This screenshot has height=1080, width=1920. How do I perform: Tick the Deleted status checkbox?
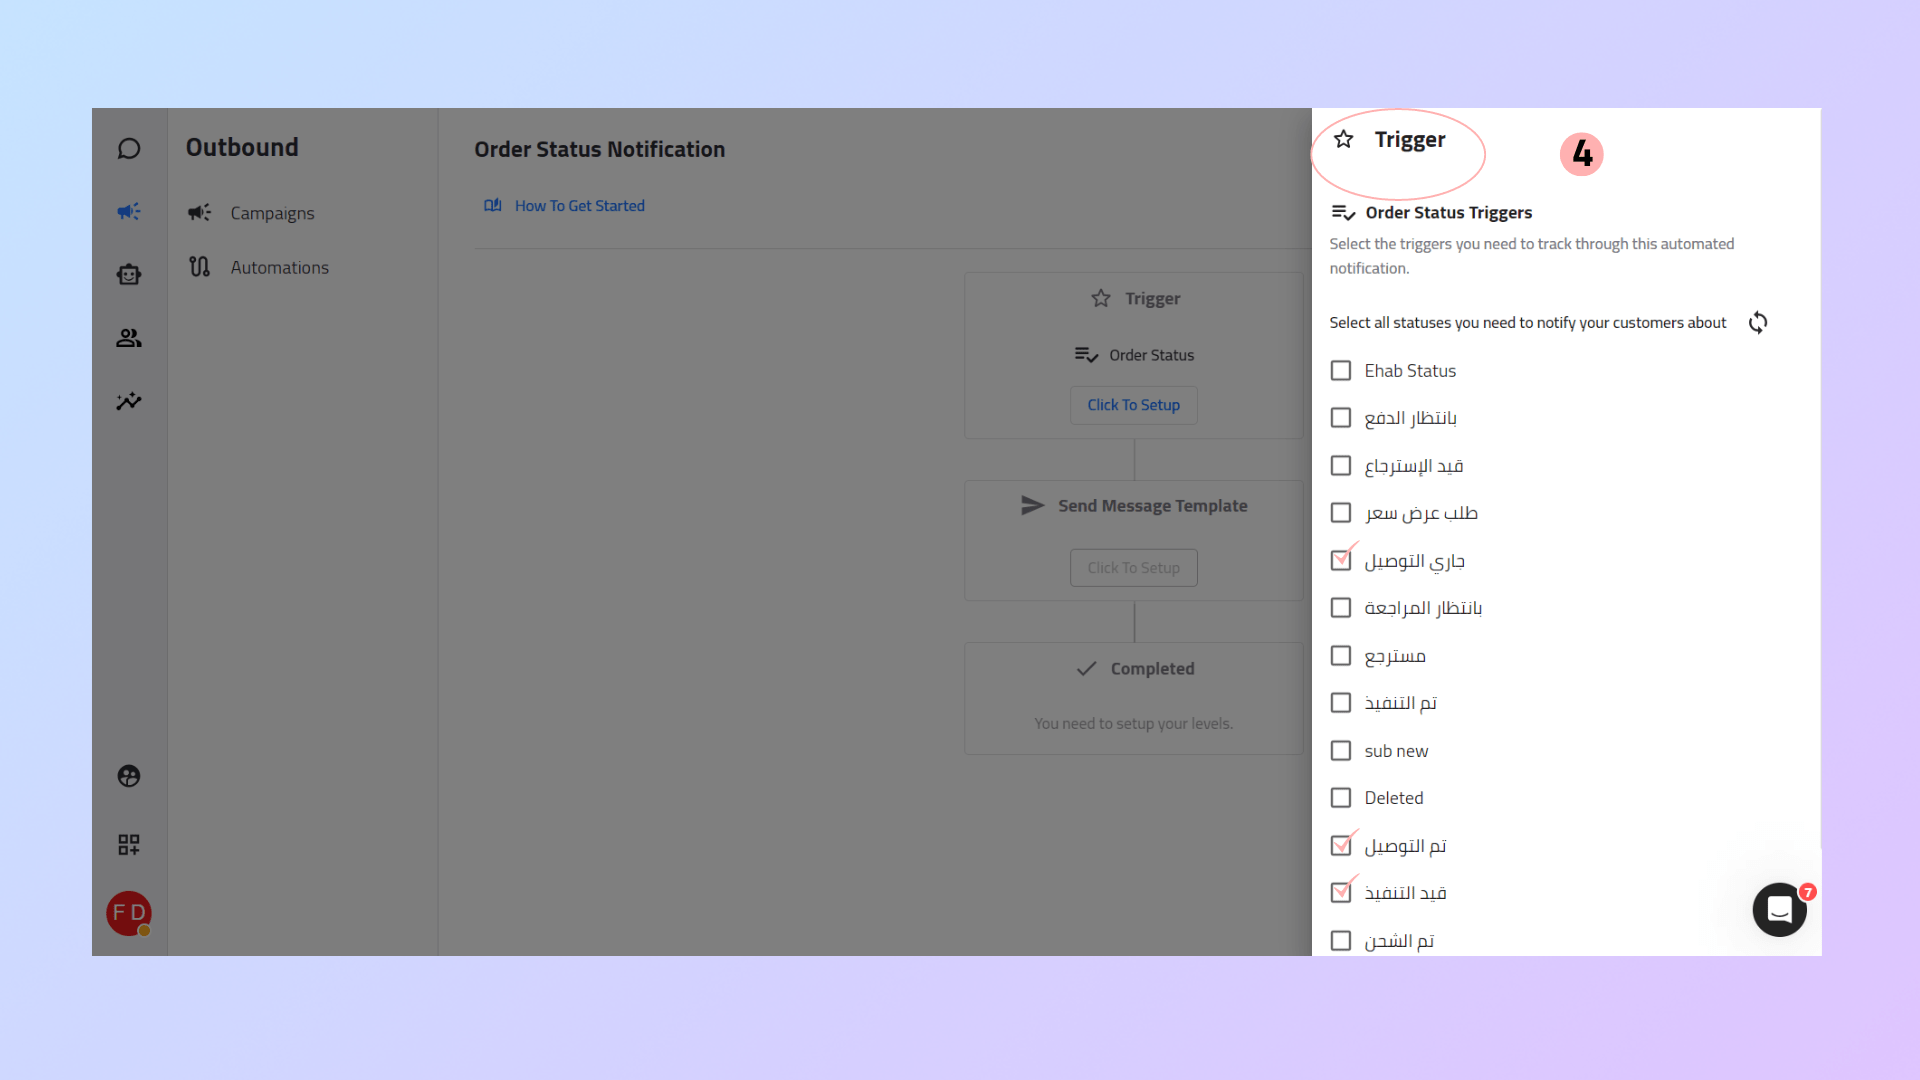[x=1341, y=798]
